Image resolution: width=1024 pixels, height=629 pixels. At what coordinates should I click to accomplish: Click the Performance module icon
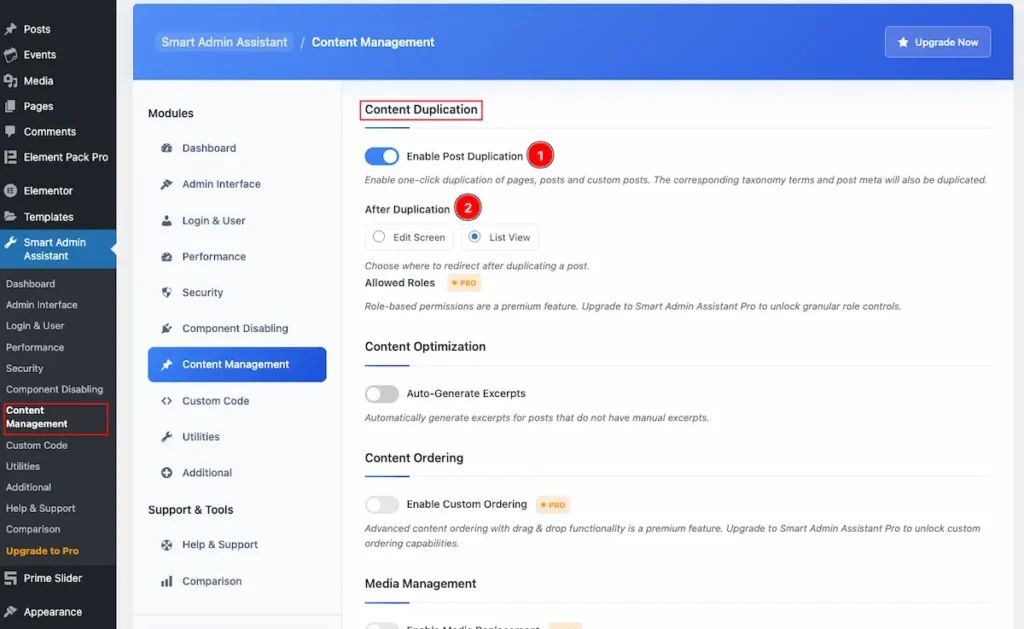click(167, 257)
